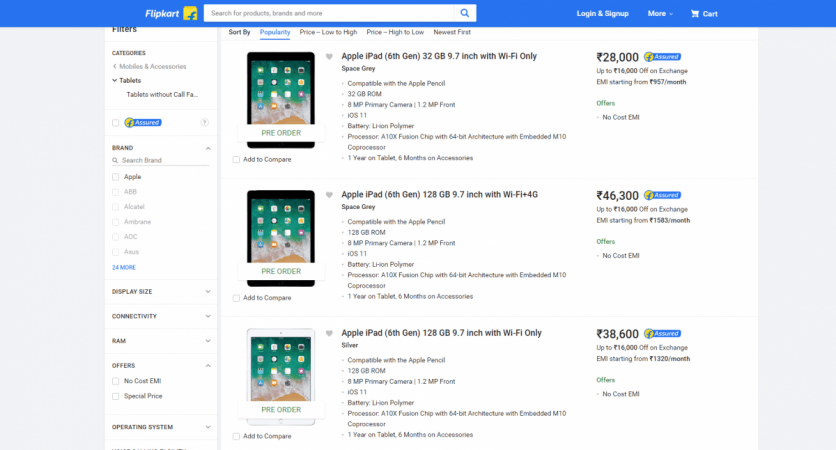Image resolution: width=836 pixels, height=450 pixels.
Task: Open Apple iPad 128 GB Wi-Fi+4G title
Action: pyautogui.click(x=439, y=195)
